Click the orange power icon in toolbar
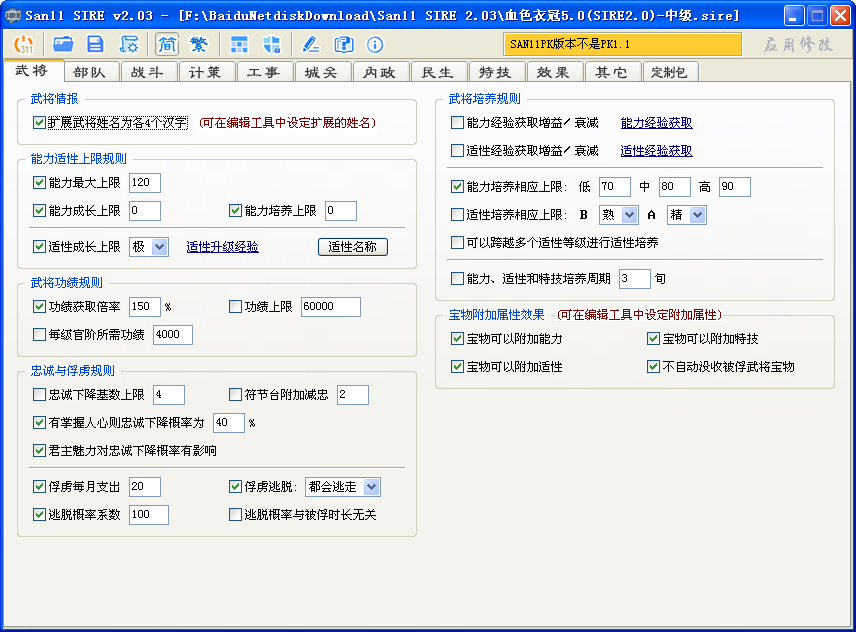Image resolution: width=856 pixels, height=632 pixels. point(22,44)
